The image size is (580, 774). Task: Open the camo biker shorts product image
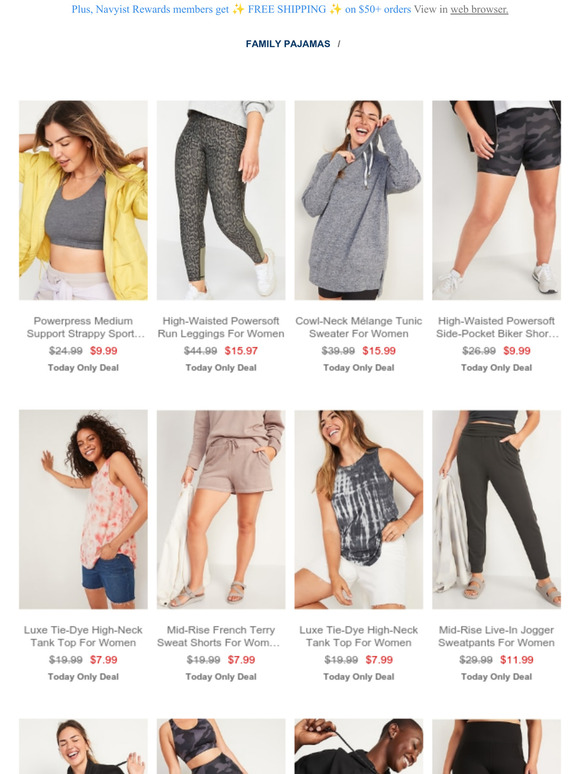click(497, 200)
